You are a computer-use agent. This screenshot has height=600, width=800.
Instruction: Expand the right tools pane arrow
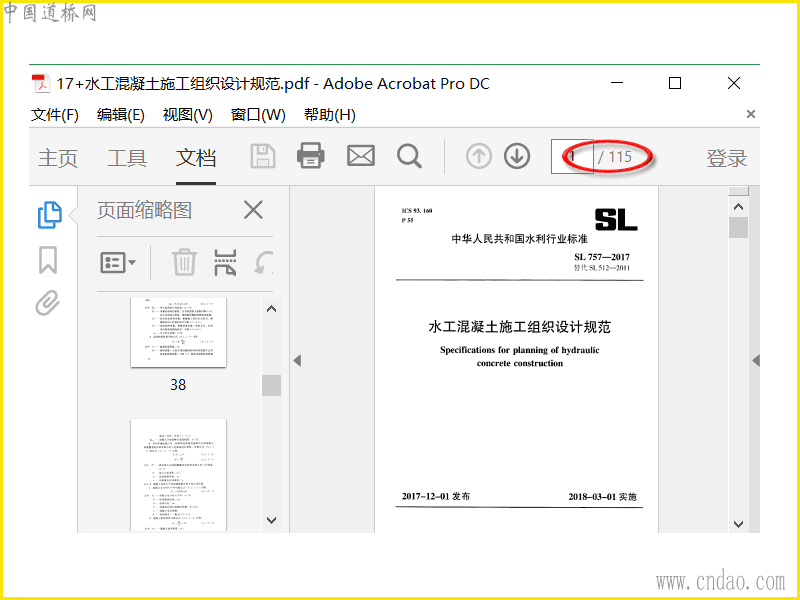tap(756, 361)
